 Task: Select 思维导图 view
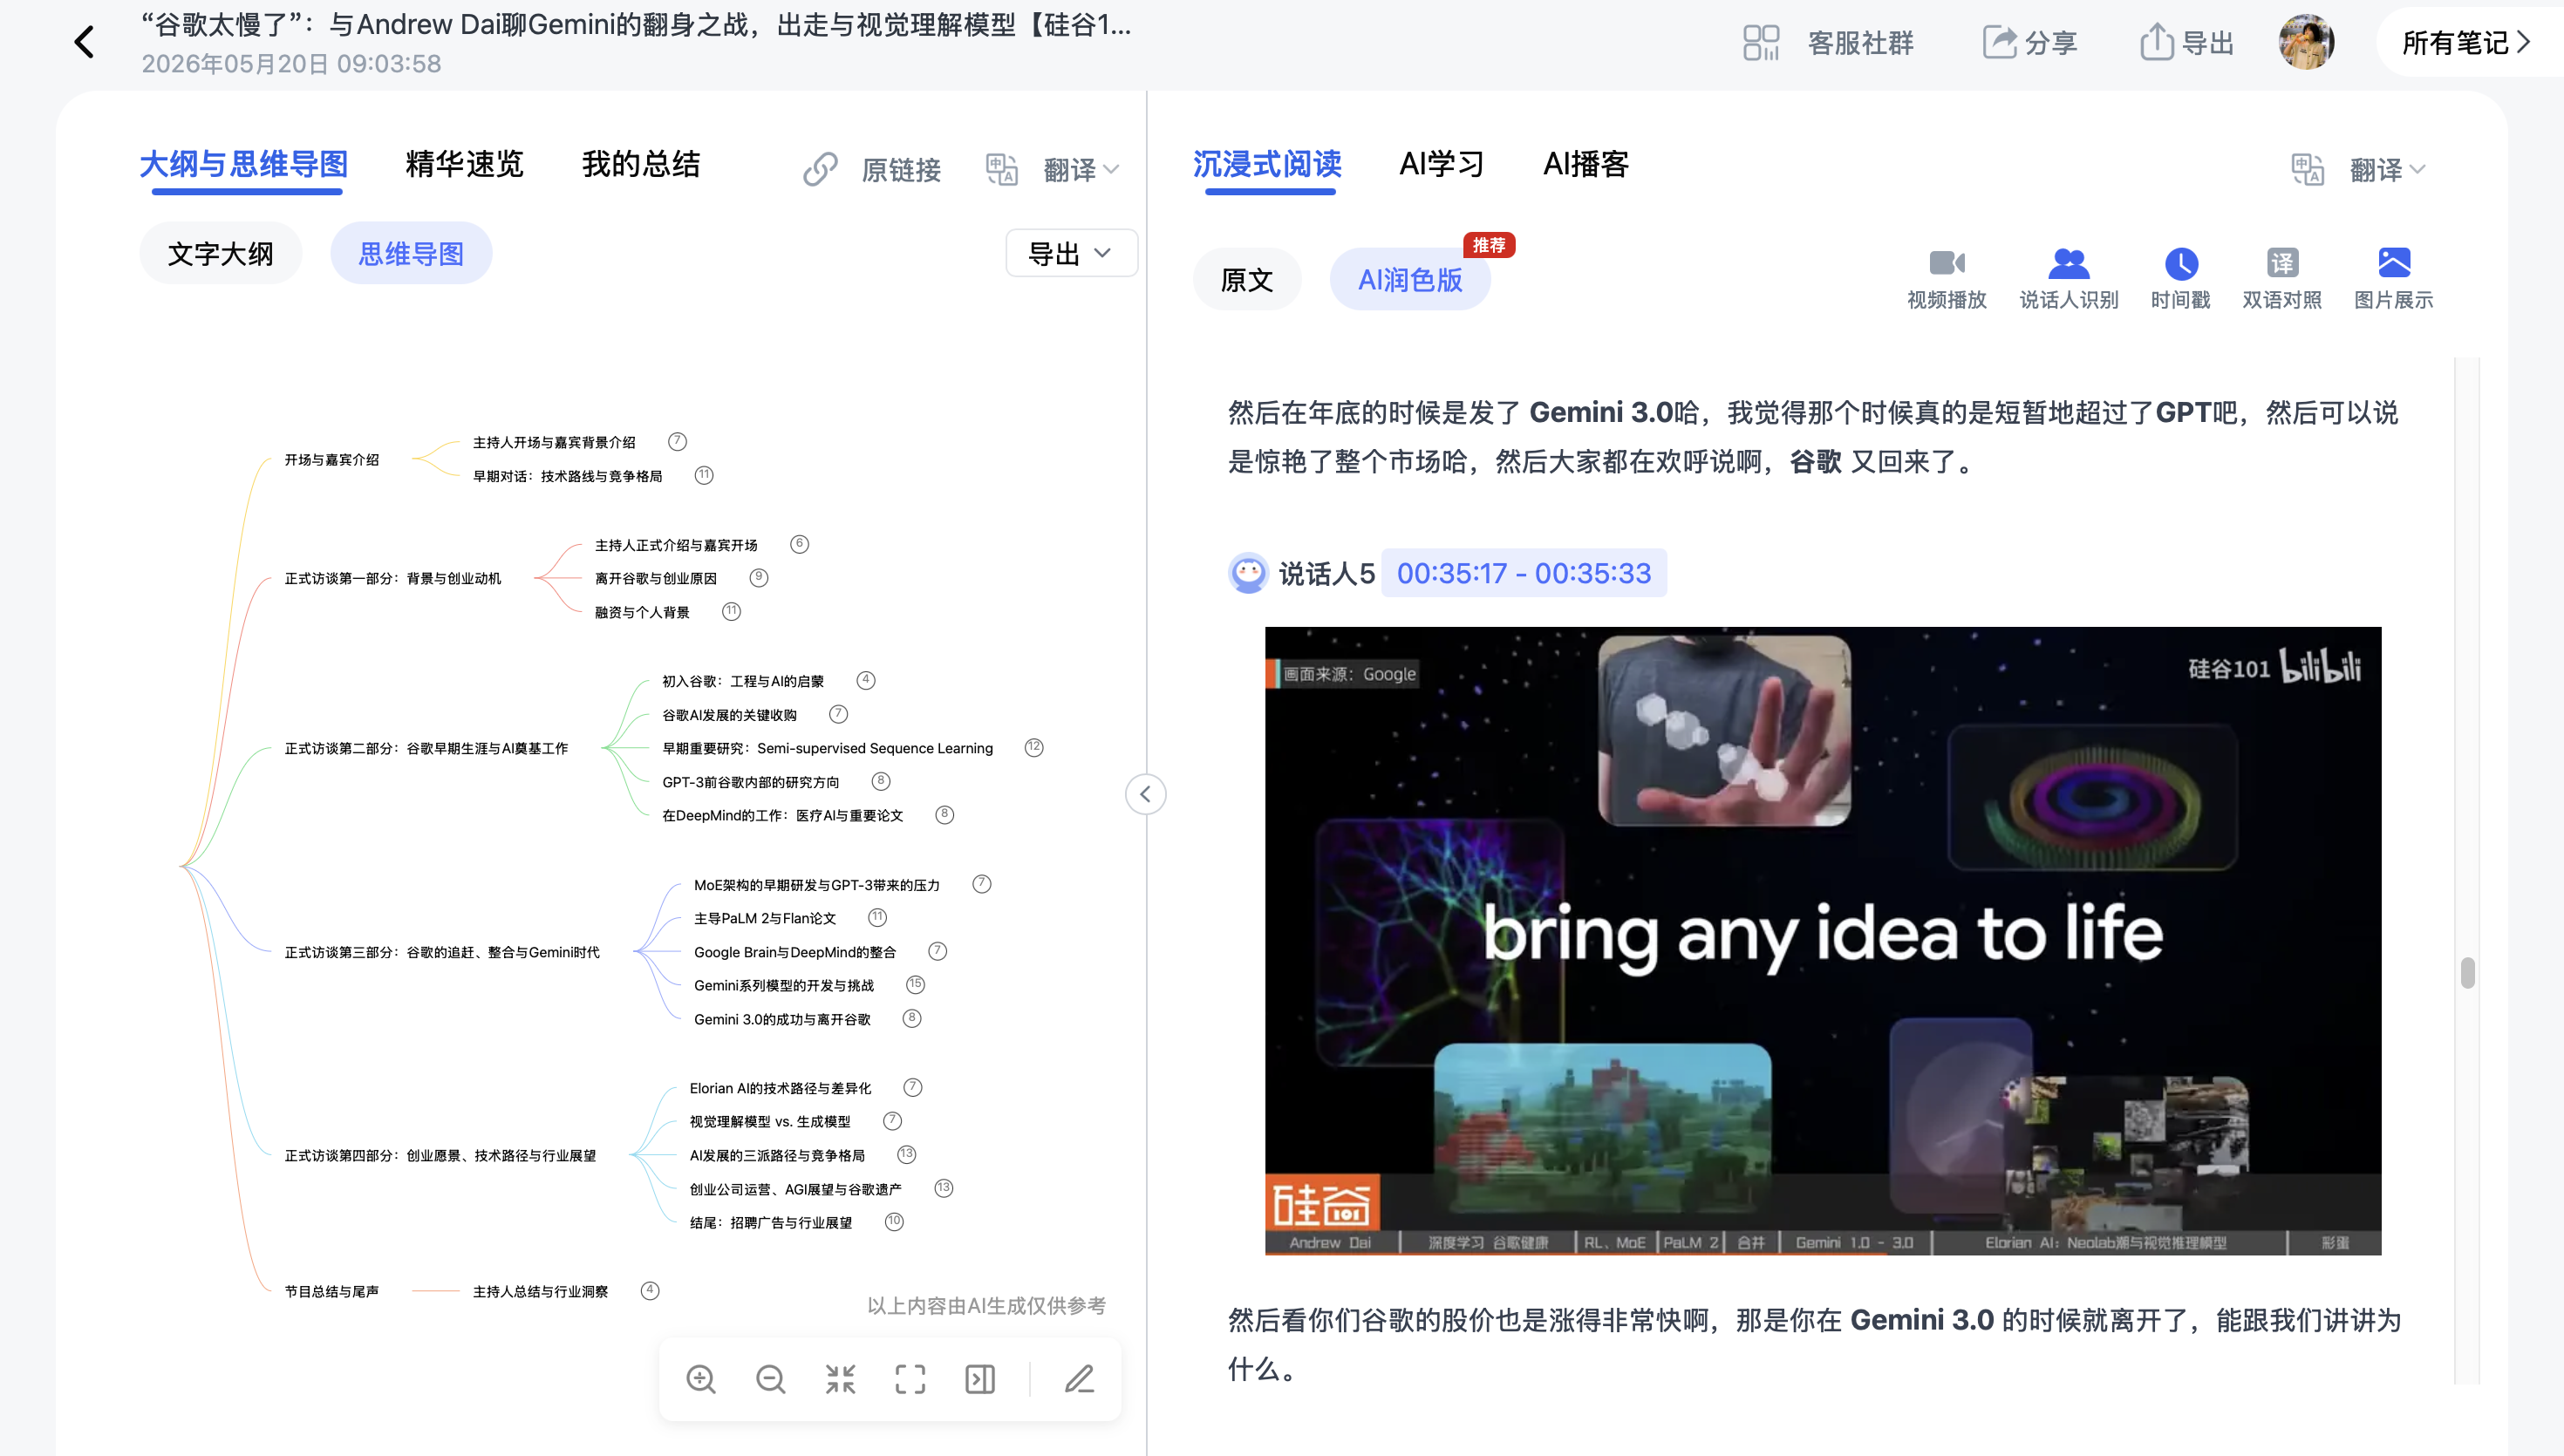click(411, 253)
